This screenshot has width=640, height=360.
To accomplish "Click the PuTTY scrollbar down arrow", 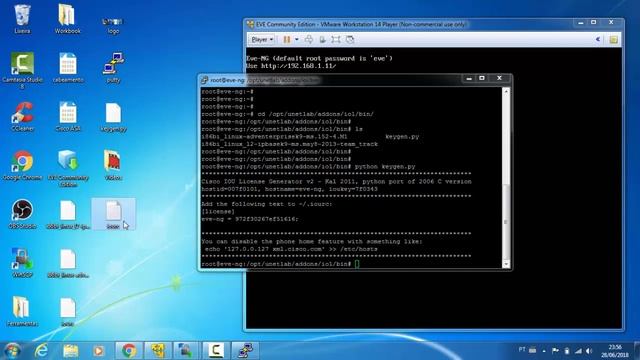I will [x=506, y=264].
